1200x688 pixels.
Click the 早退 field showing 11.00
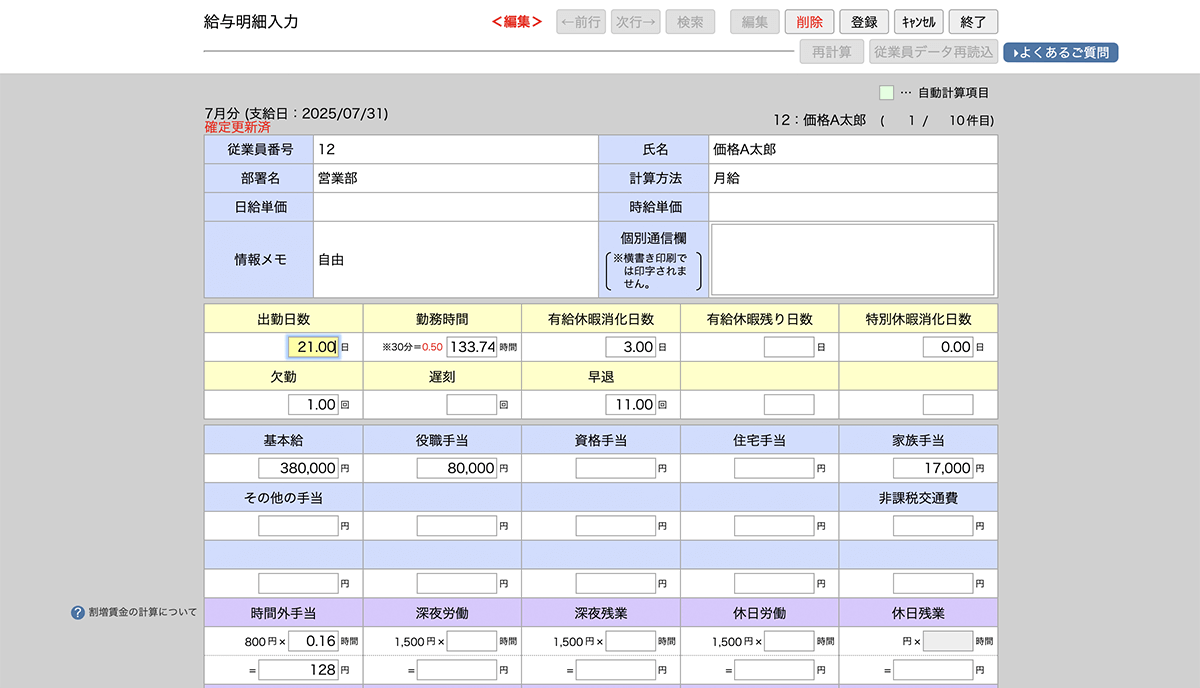tap(631, 405)
